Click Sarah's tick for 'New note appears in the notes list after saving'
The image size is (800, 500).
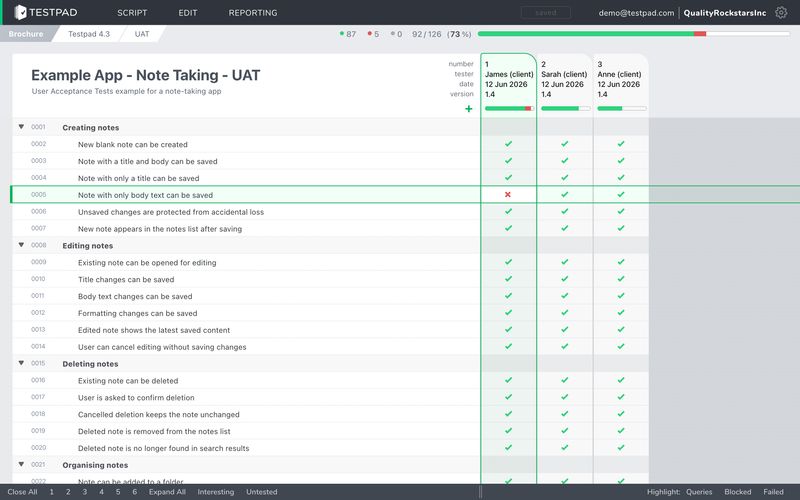point(564,228)
